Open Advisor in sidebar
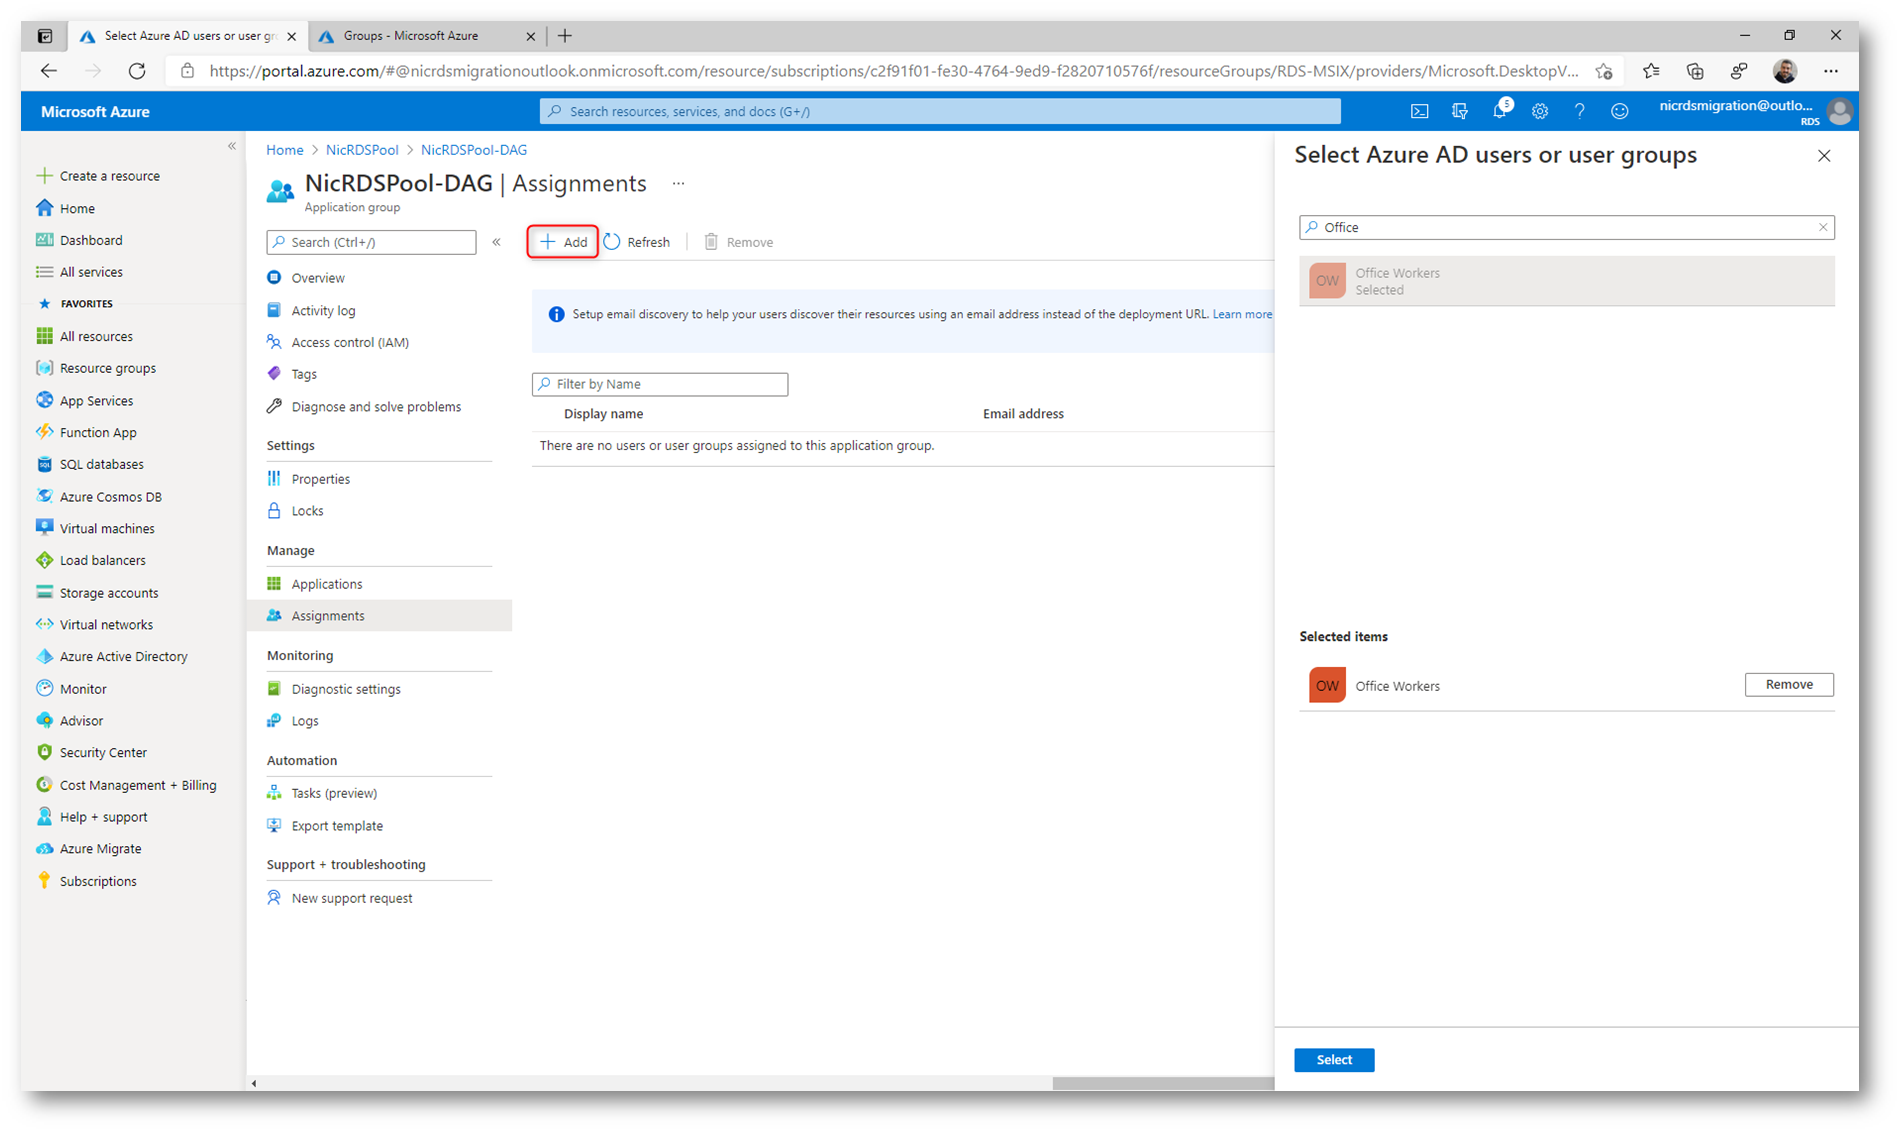Screen dimensions: 1901x1133 point(81,720)
